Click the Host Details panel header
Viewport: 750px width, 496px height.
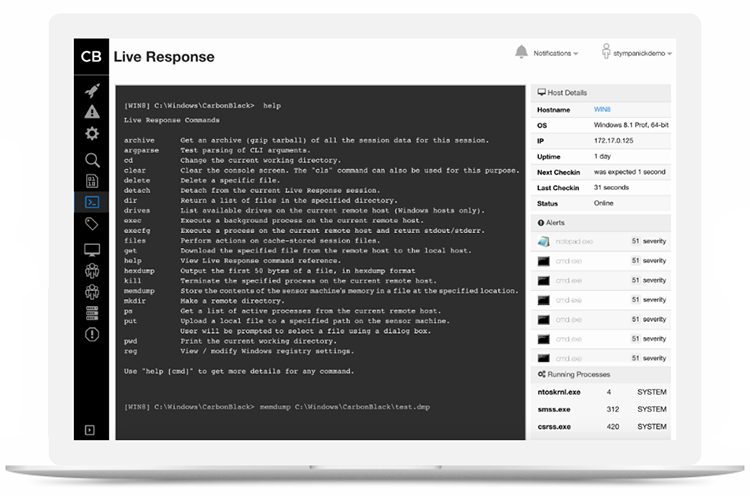[601, 93]
